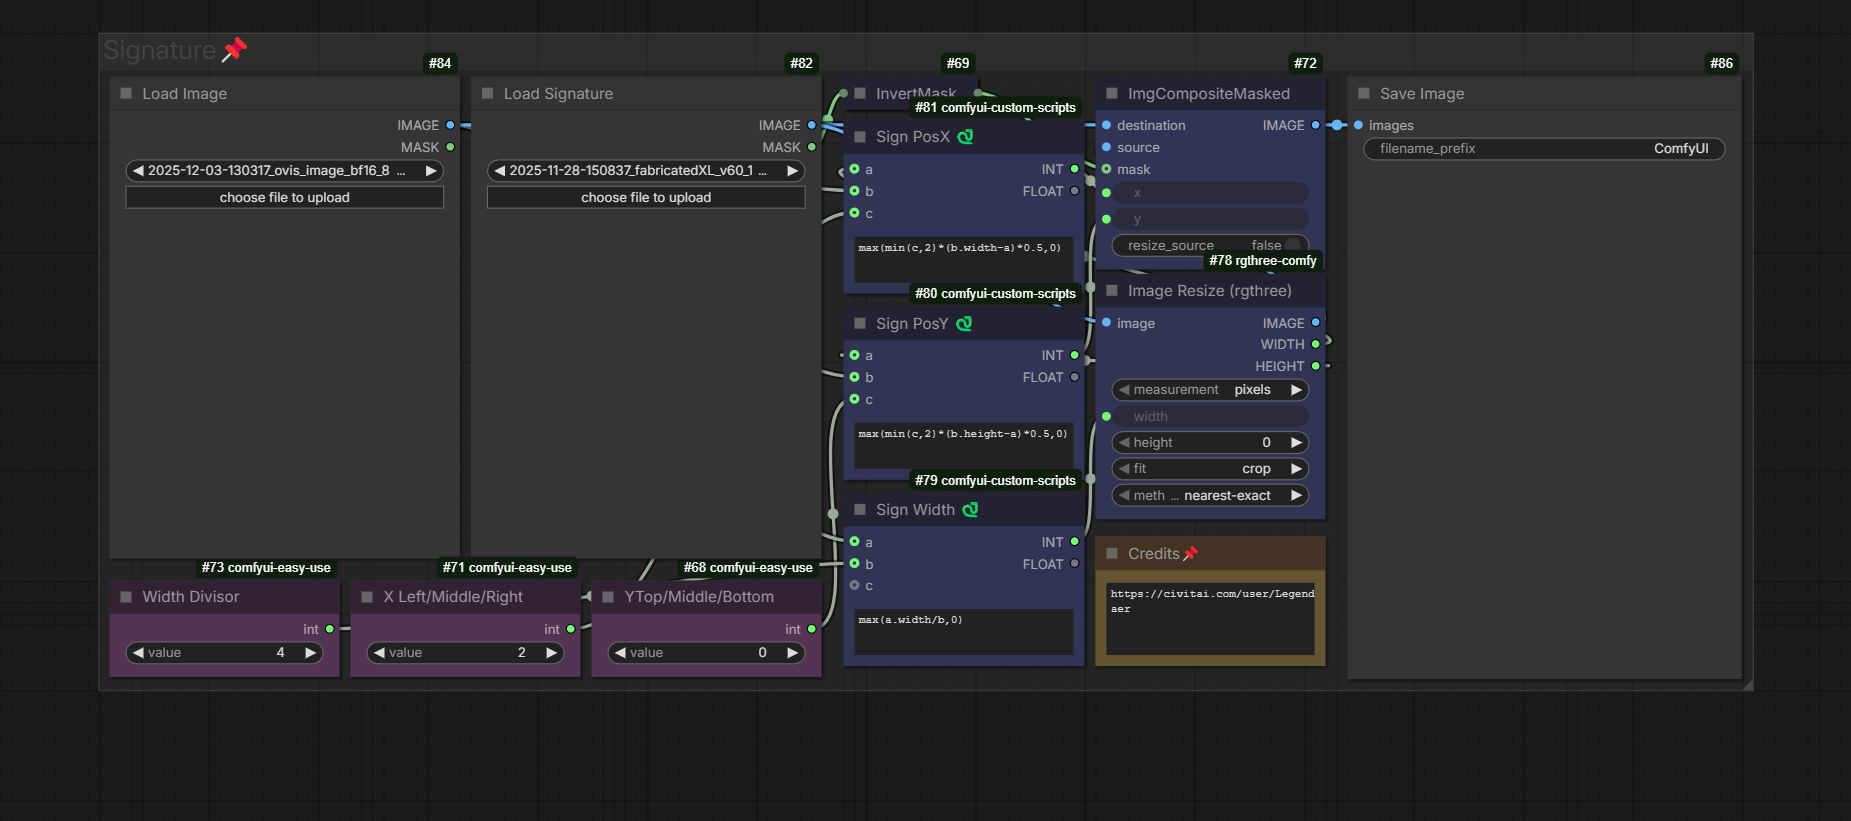Toggle the resize_source switch
The height and width of the screenshot is (821, 1851).
click(1292, 245)
